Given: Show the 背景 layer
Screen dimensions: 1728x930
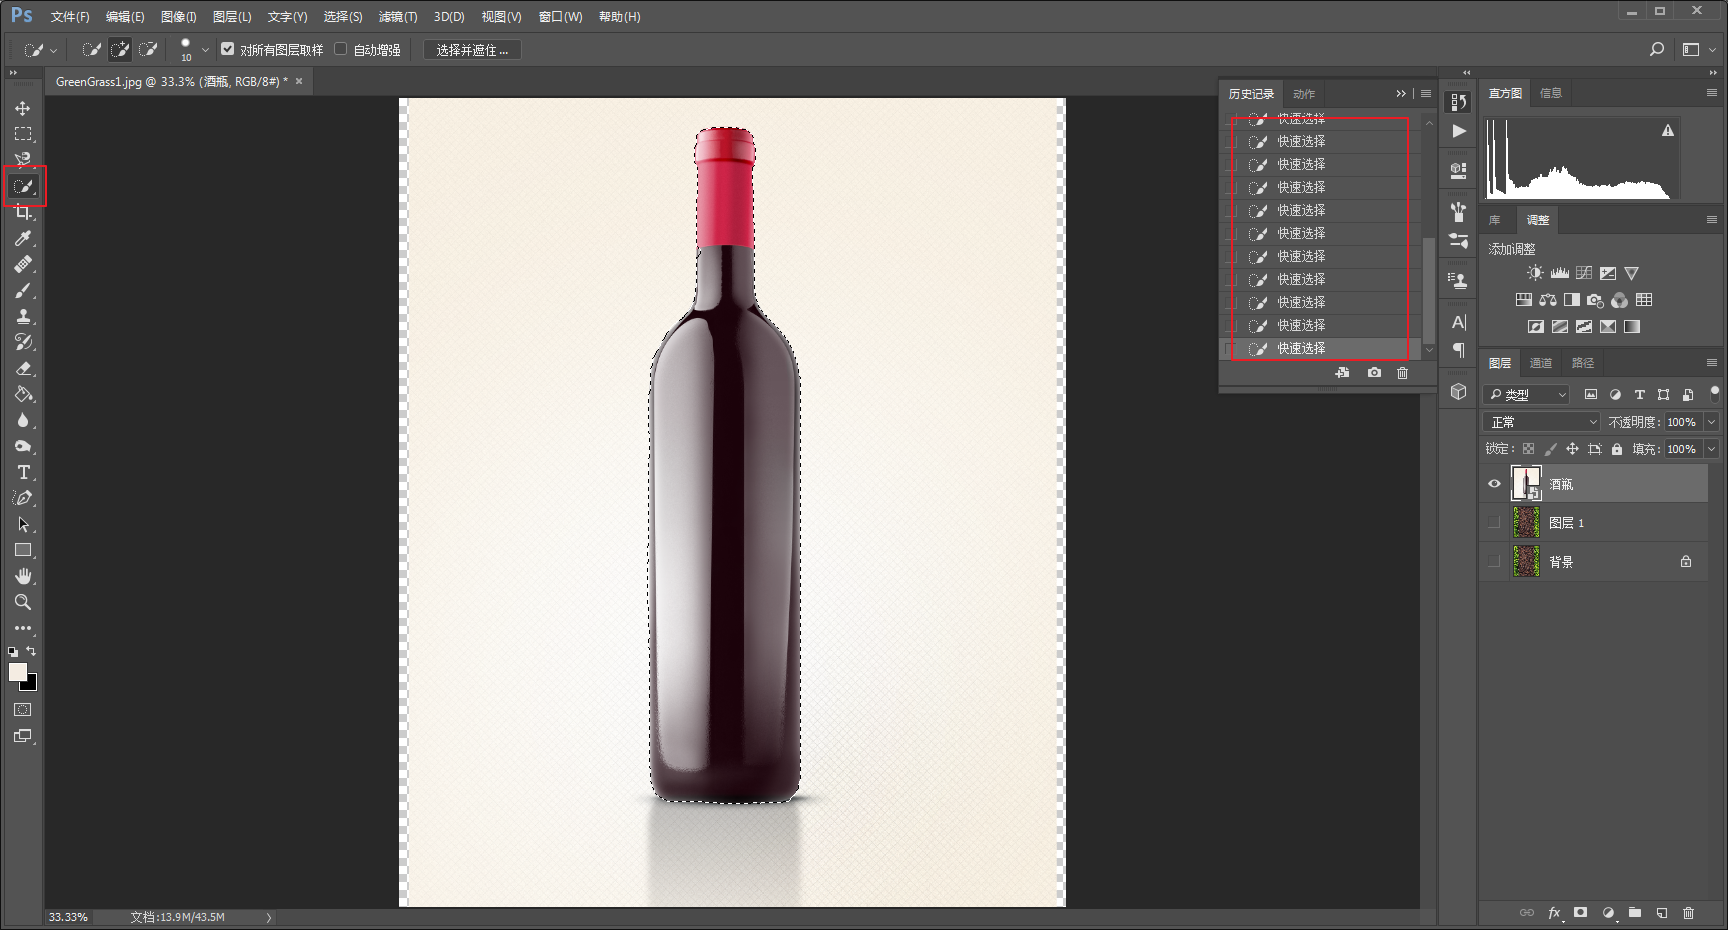Looking at the screenshot, I should (x=1494, y=561).
